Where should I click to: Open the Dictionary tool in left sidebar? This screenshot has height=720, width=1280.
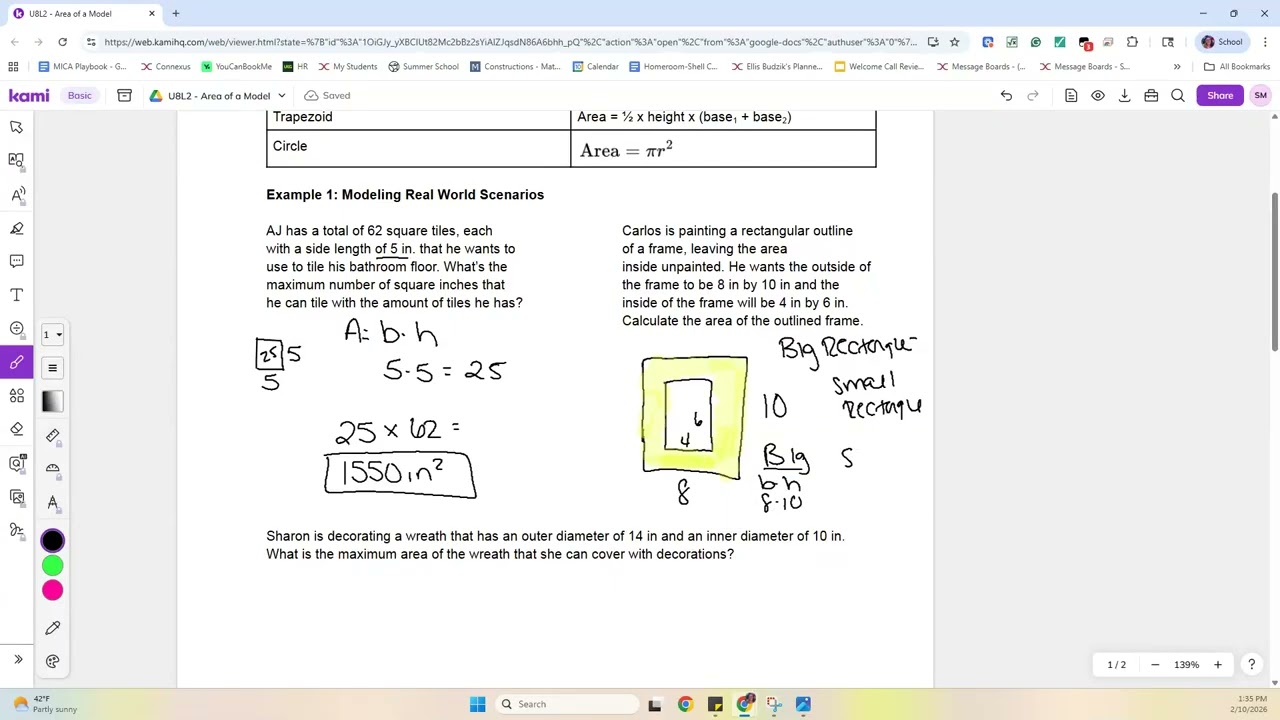point(17,160)
